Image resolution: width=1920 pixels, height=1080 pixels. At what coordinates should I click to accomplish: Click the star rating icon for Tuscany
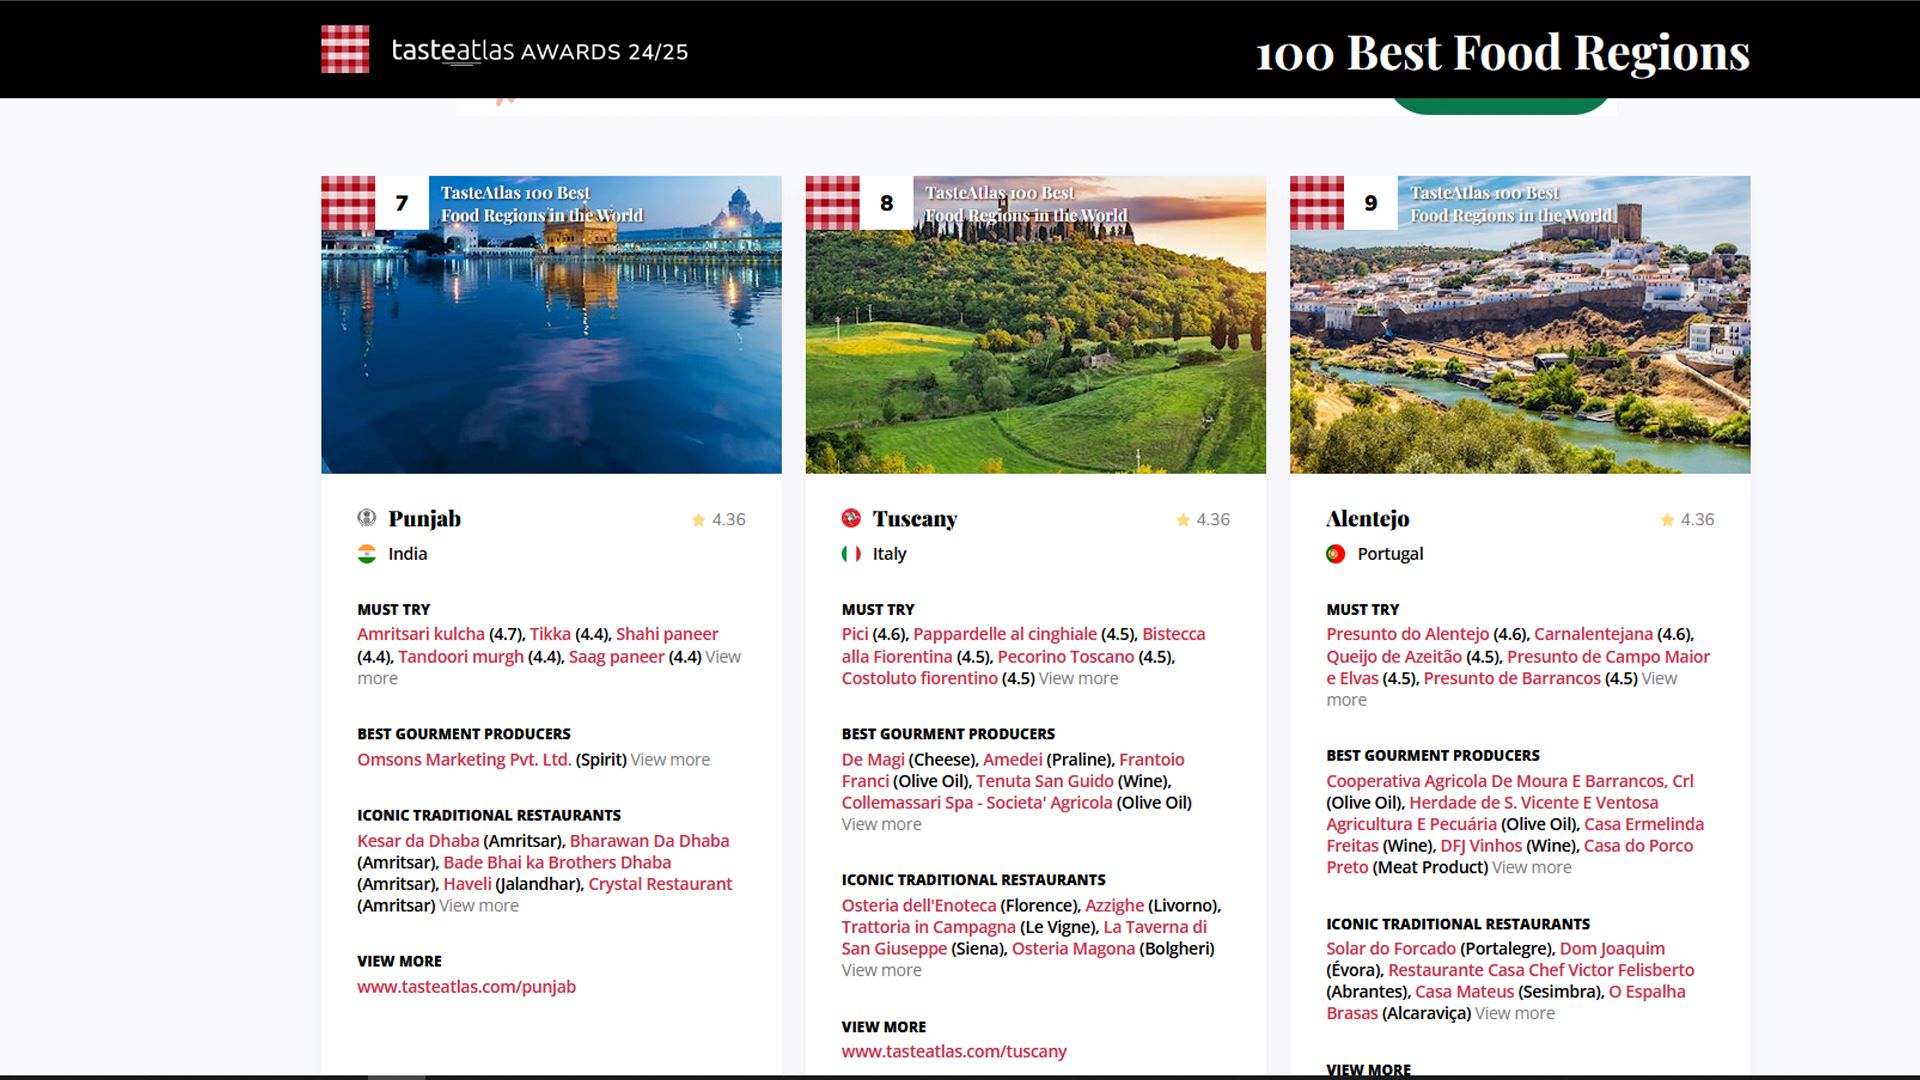point(1183,520)
